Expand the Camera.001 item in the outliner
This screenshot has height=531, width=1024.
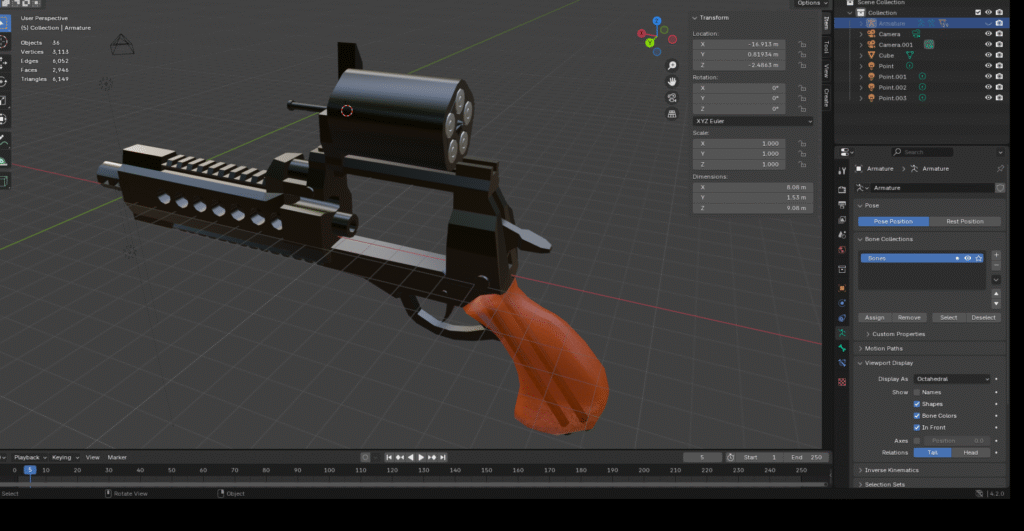pyautogui.click(x=860, y=45)
